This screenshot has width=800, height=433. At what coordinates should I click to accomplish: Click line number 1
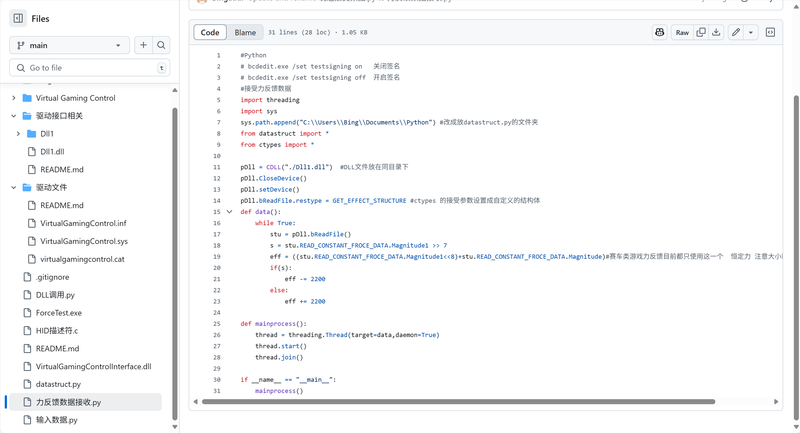tap(218, 55)
